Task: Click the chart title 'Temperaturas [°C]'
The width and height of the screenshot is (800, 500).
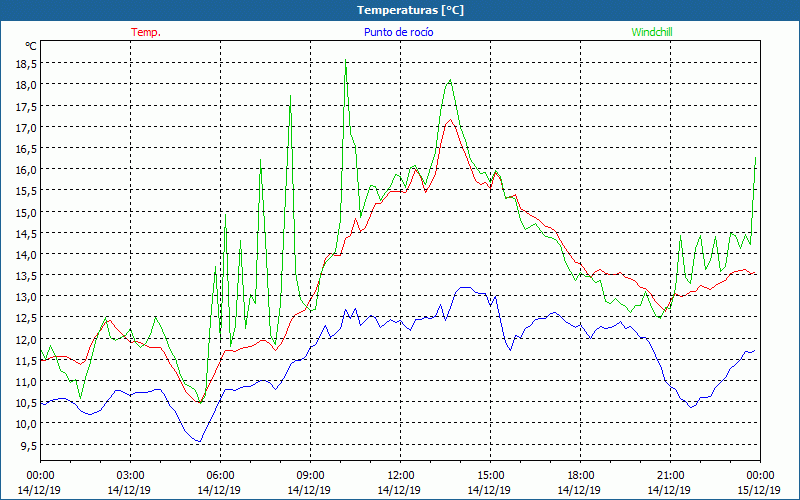Action: (x=410, y=10)
